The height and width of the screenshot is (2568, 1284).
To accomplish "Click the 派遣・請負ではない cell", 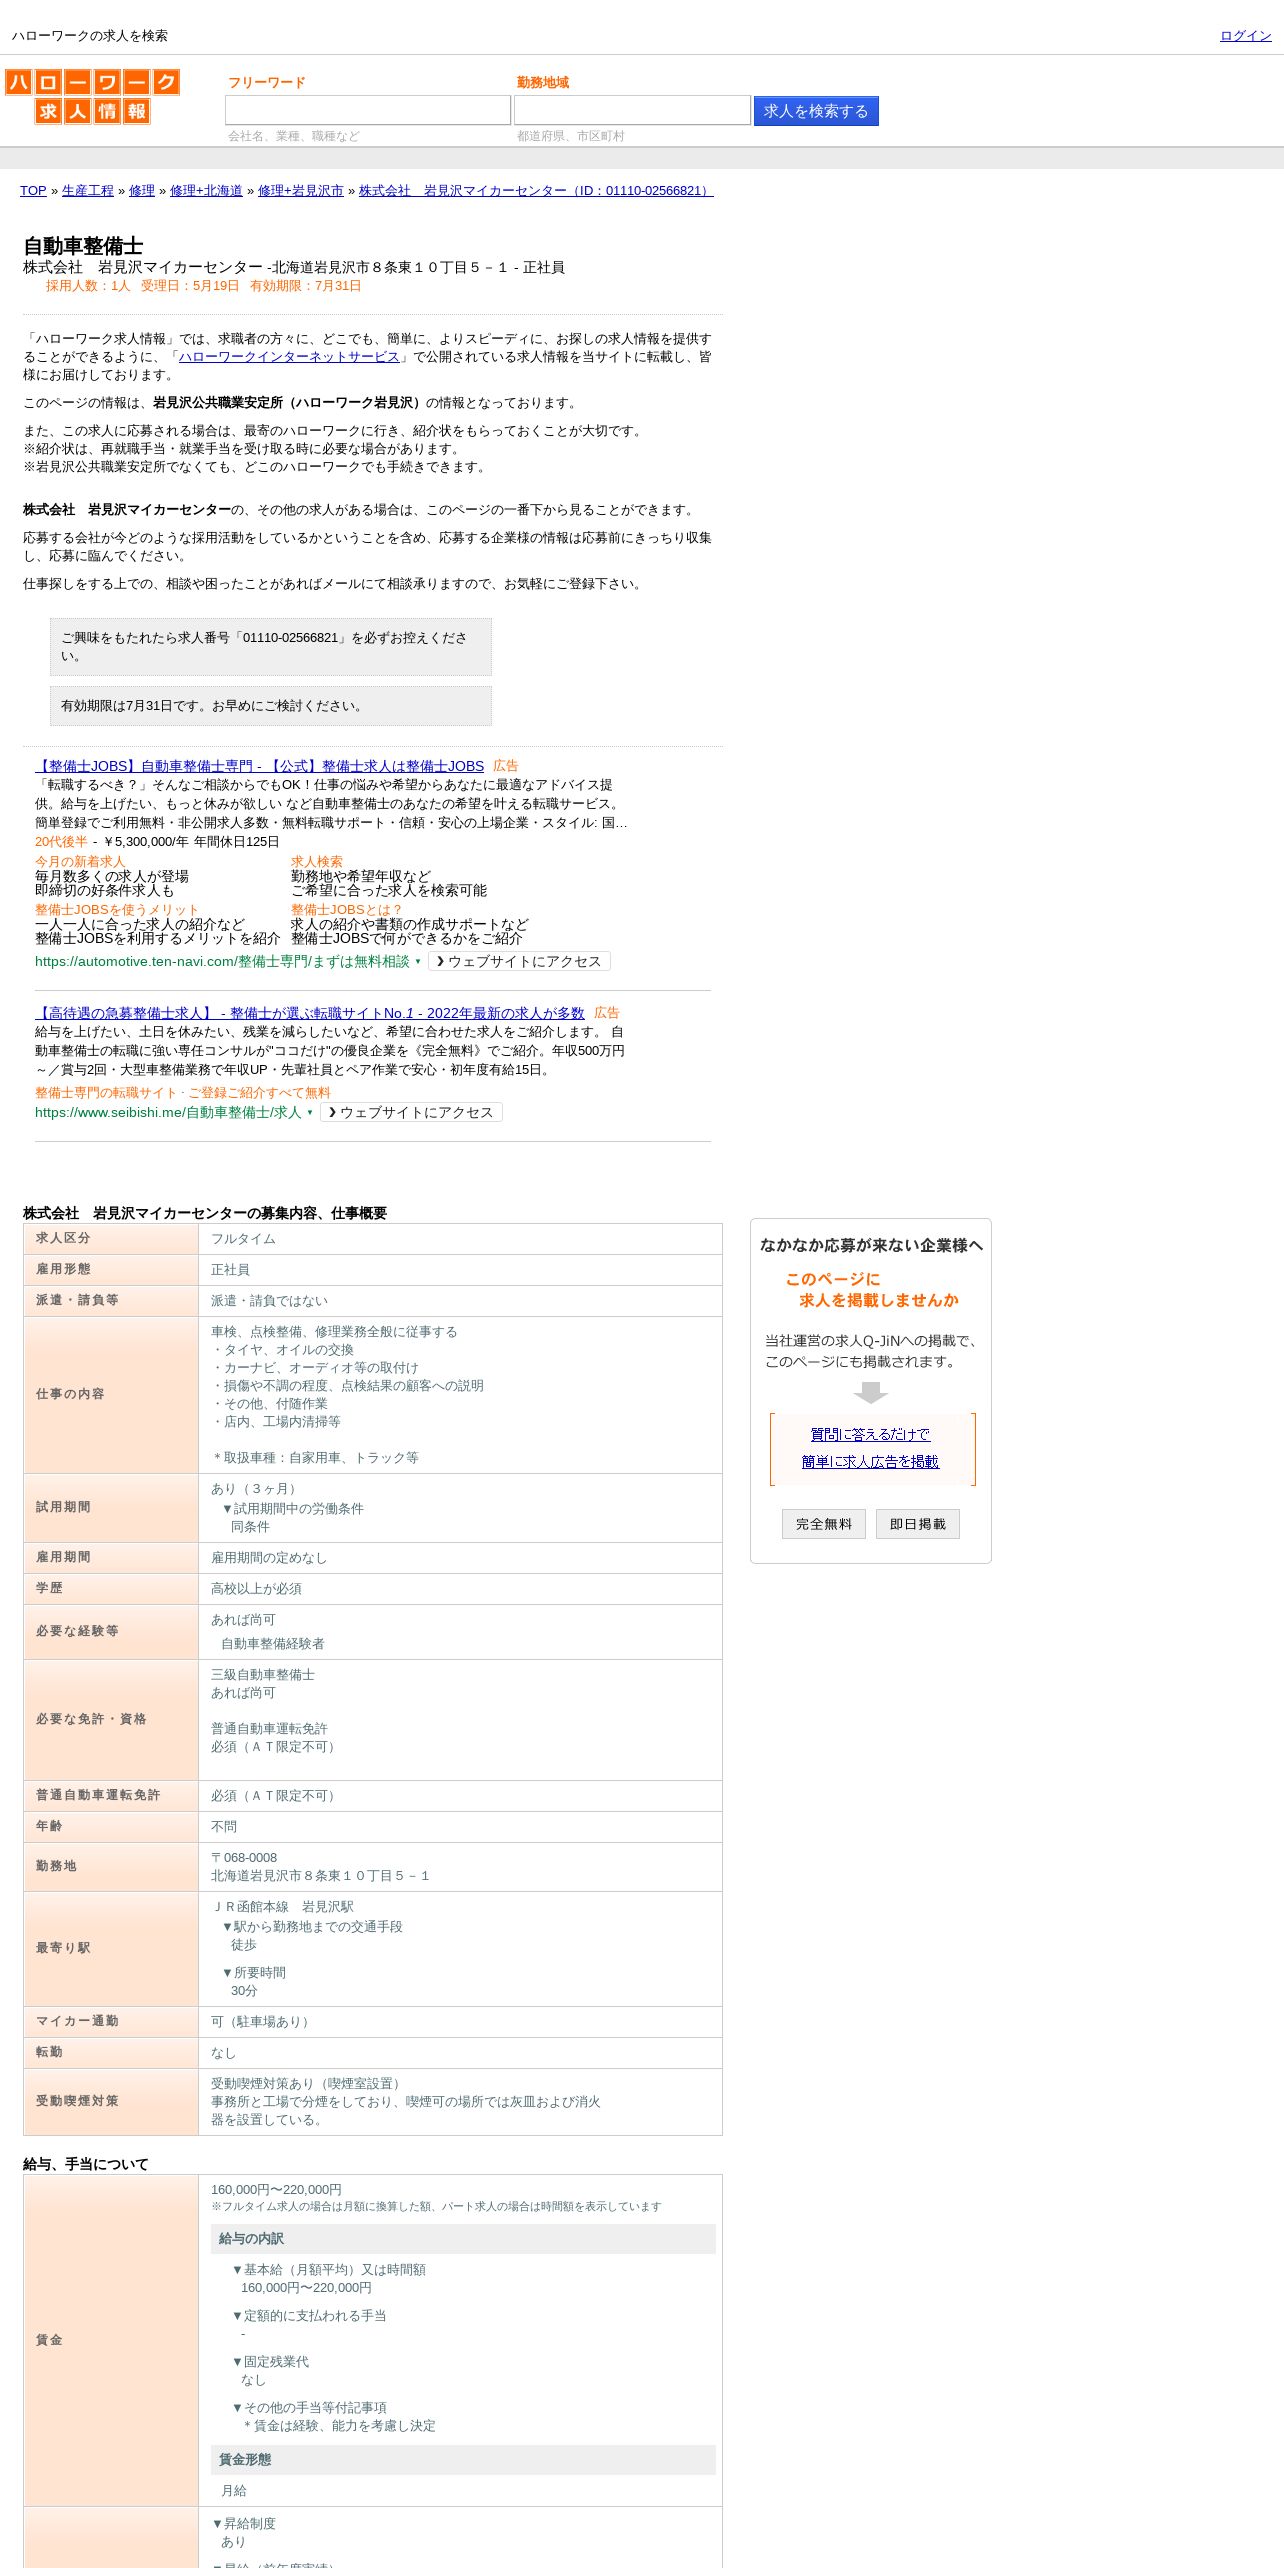I will tap(460, 1301).
